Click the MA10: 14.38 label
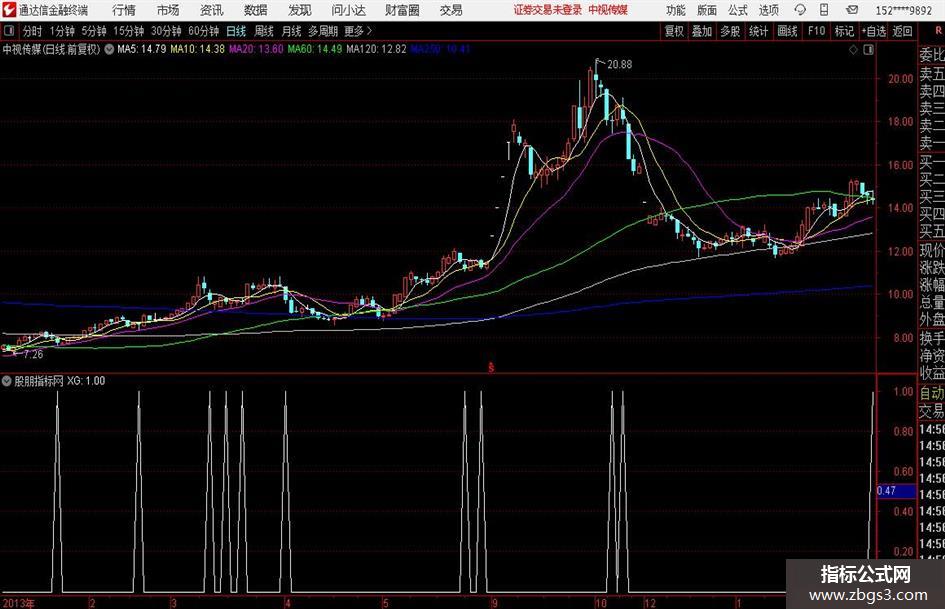The width and height of the screenshot is (945, 609). click(x=198, y=49)
